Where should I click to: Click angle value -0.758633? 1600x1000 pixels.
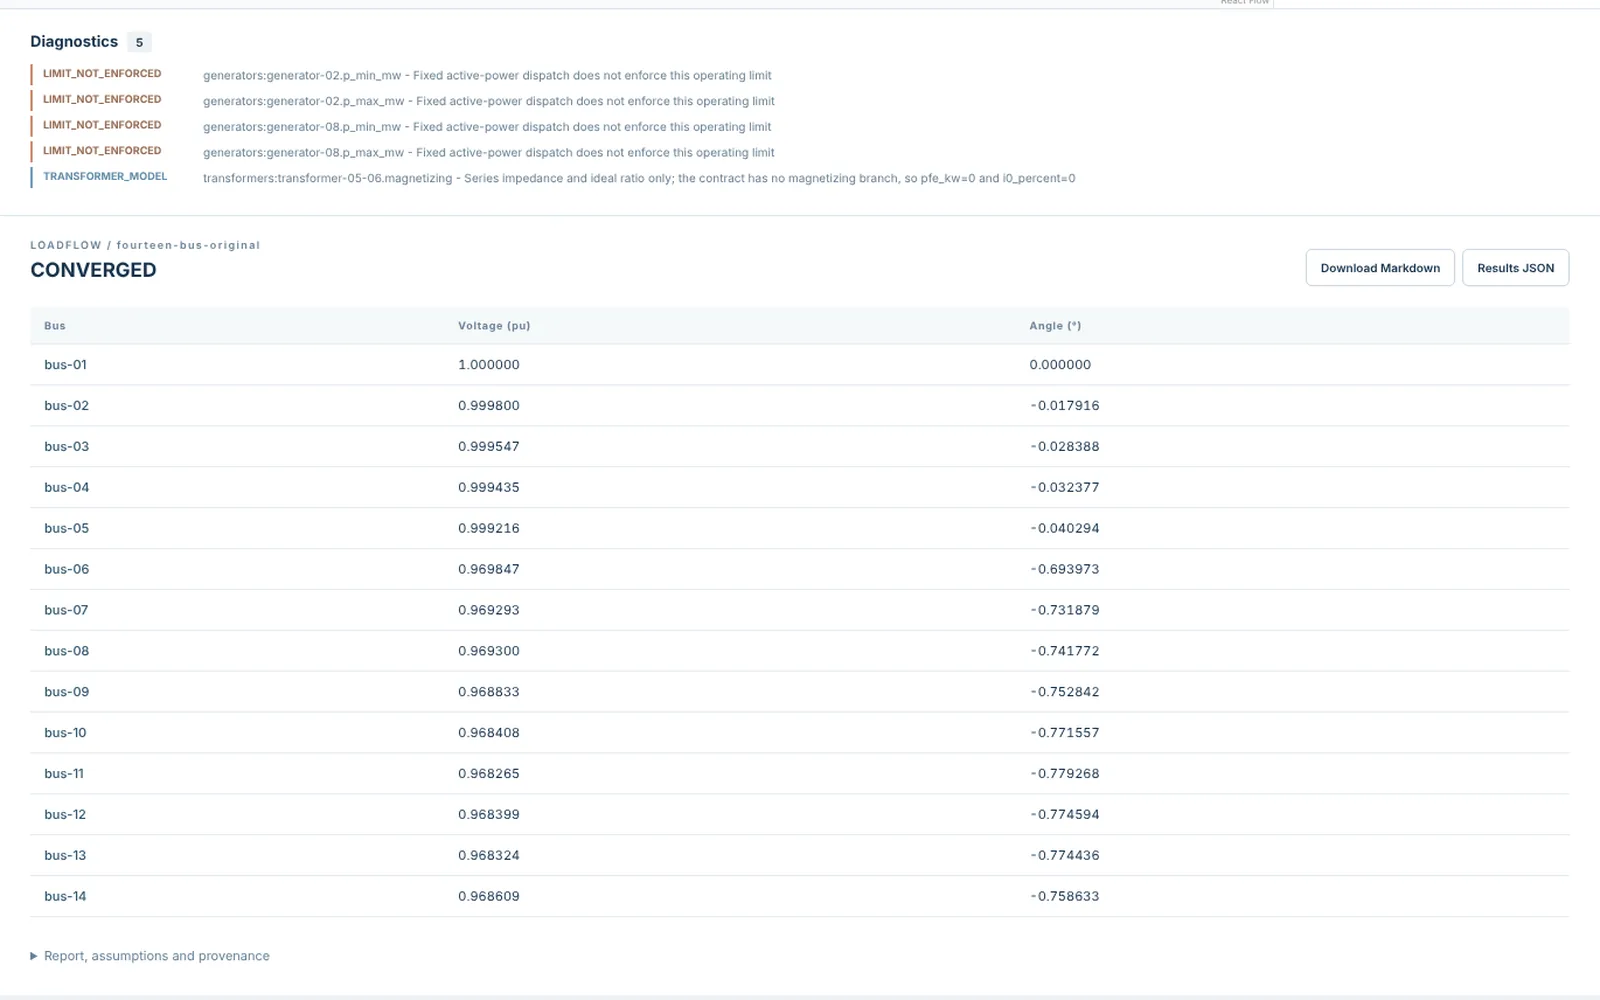click(1064, 898)
